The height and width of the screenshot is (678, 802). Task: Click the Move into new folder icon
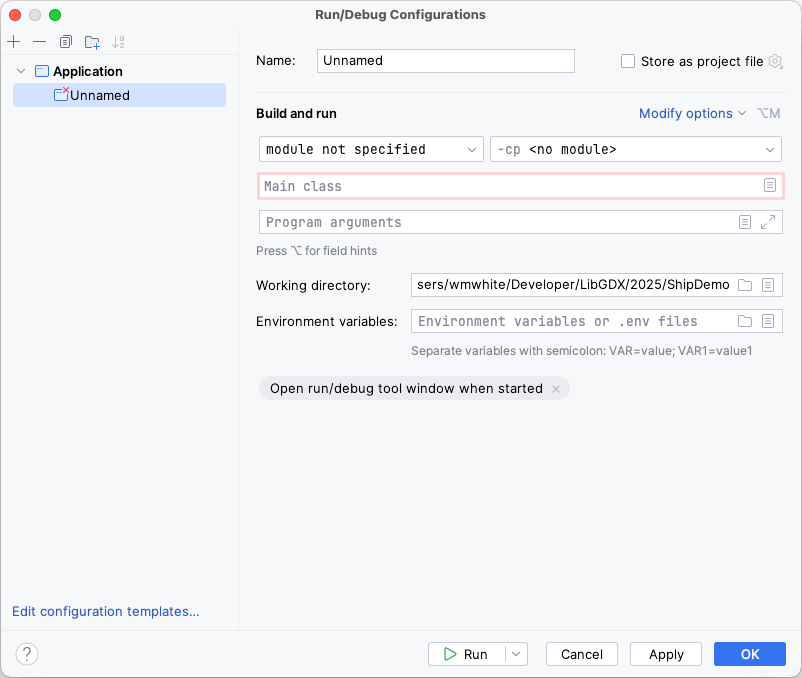click(92, 42)
